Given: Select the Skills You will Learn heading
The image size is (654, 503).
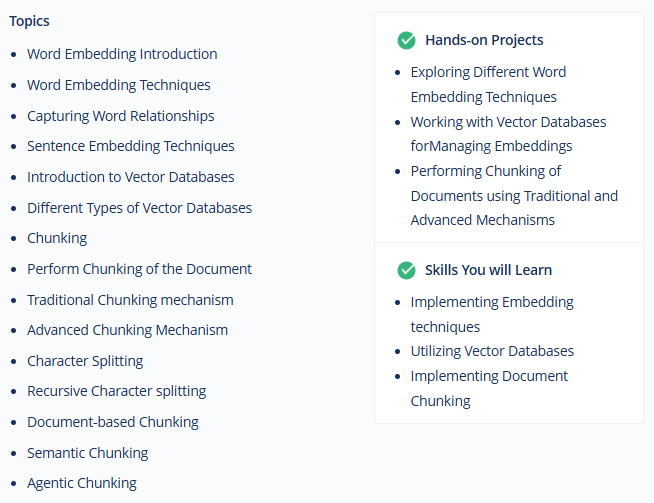Looking at the screenshot, I should click(488, 270).
